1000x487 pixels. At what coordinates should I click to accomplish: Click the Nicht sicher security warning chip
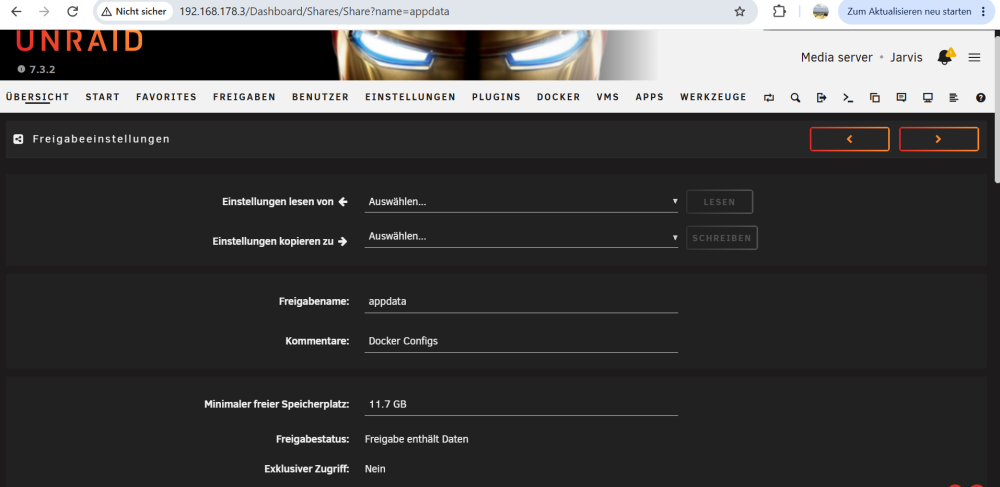135,11
